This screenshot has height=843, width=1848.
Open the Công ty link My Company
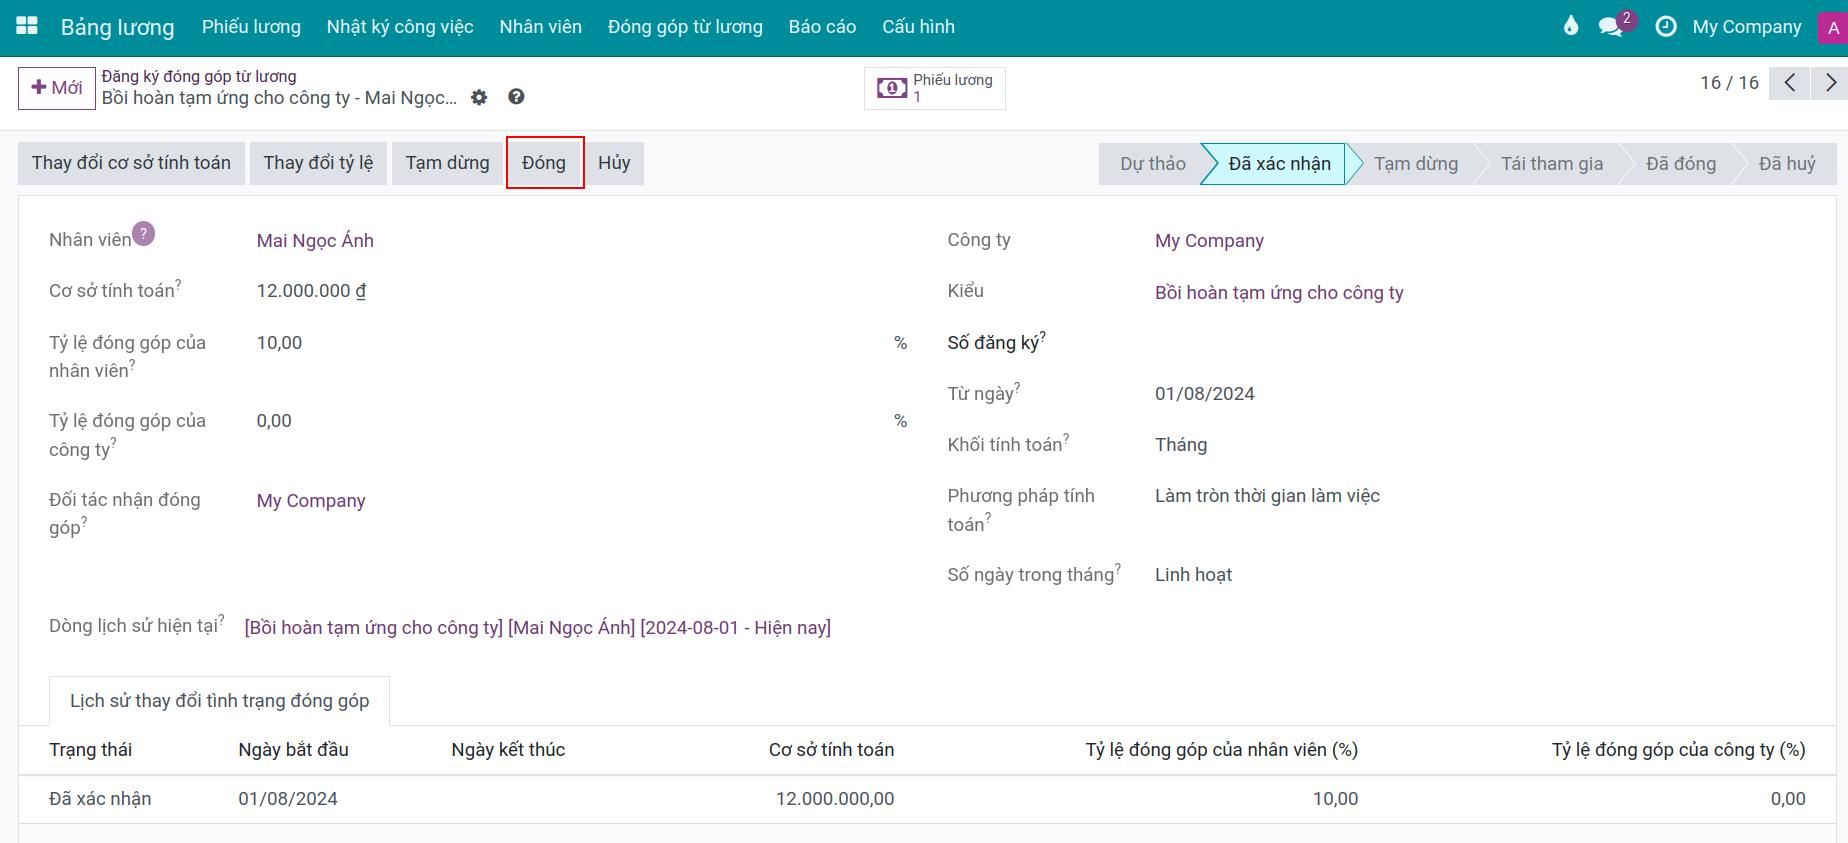point(1209,241)
